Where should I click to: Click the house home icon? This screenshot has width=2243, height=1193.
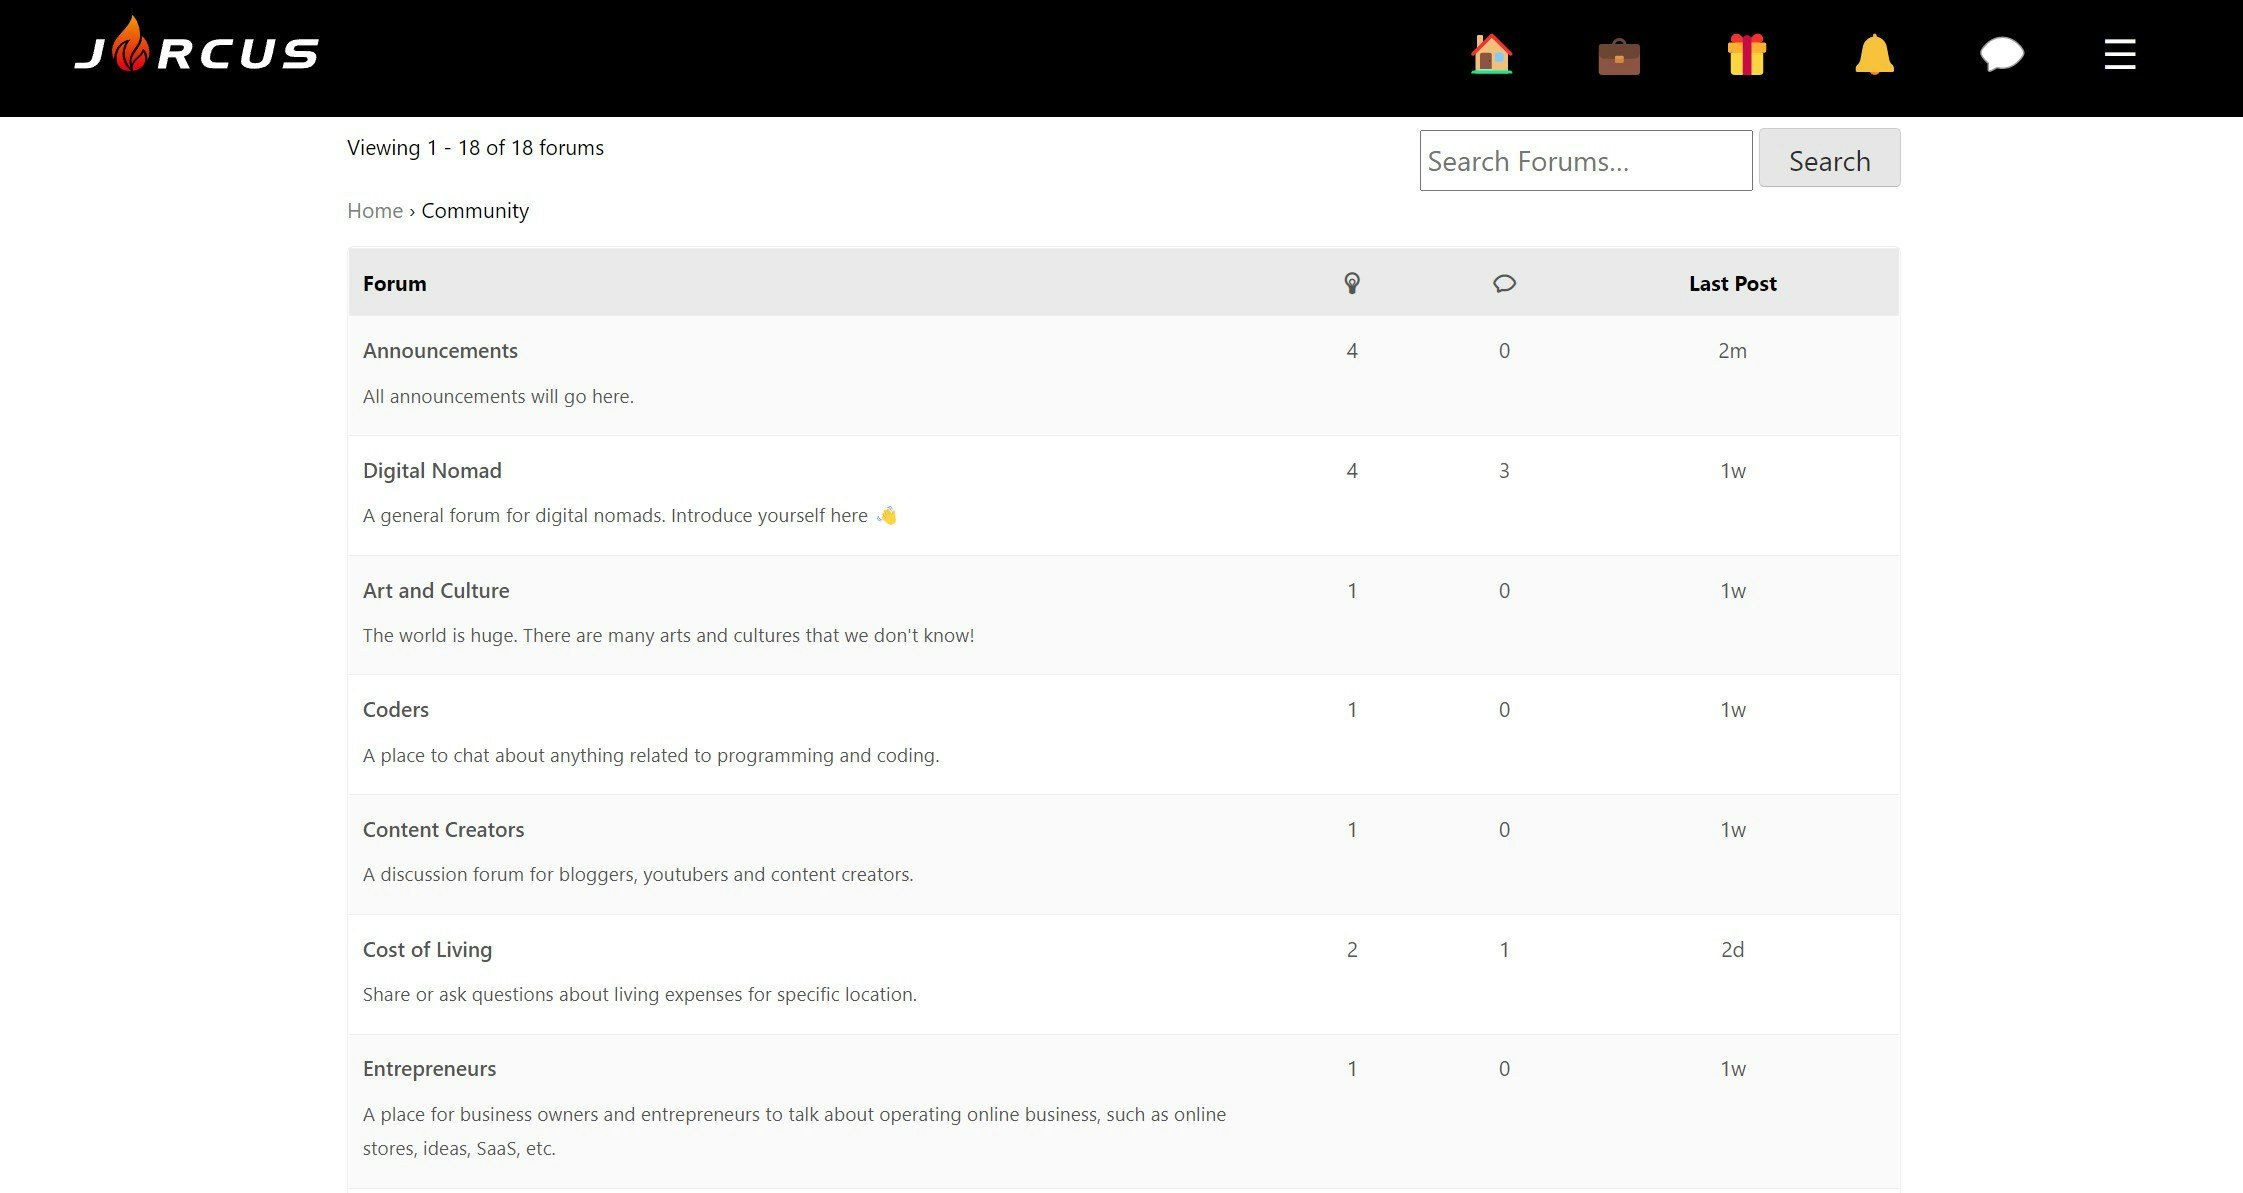tap(1491, 54)
